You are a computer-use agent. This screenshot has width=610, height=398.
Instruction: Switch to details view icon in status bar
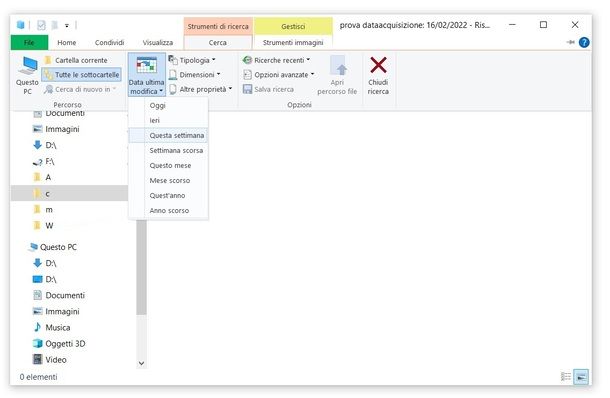tap(566, 377)
